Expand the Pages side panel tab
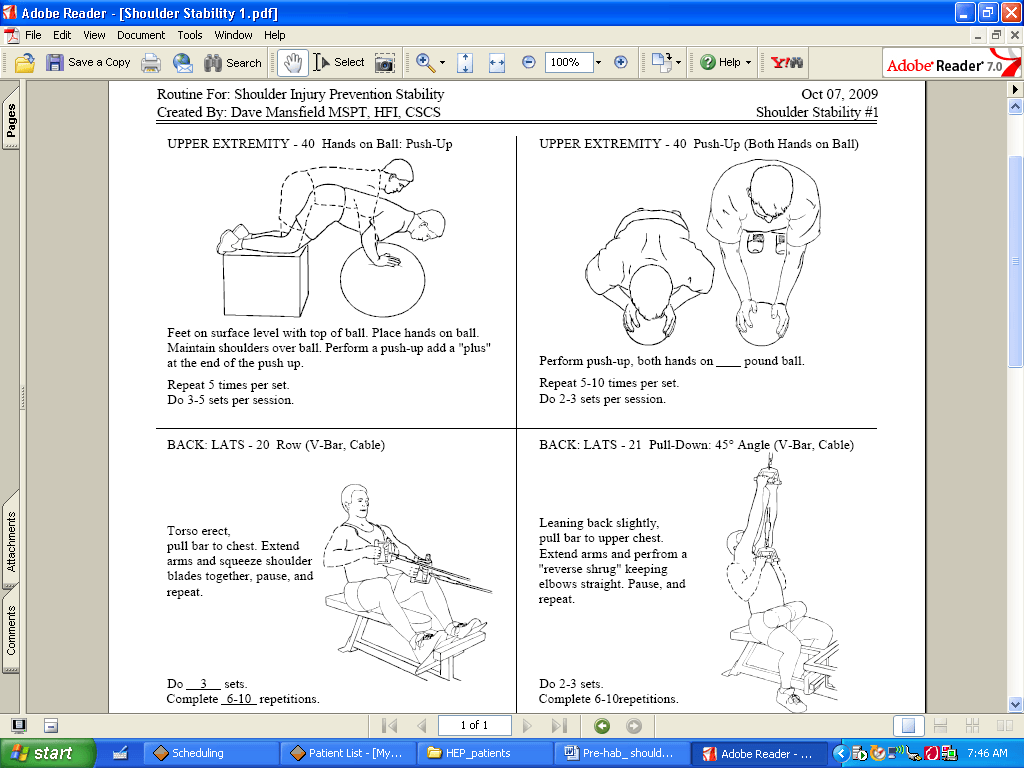 pyautogui.click(x=11, y=118)
